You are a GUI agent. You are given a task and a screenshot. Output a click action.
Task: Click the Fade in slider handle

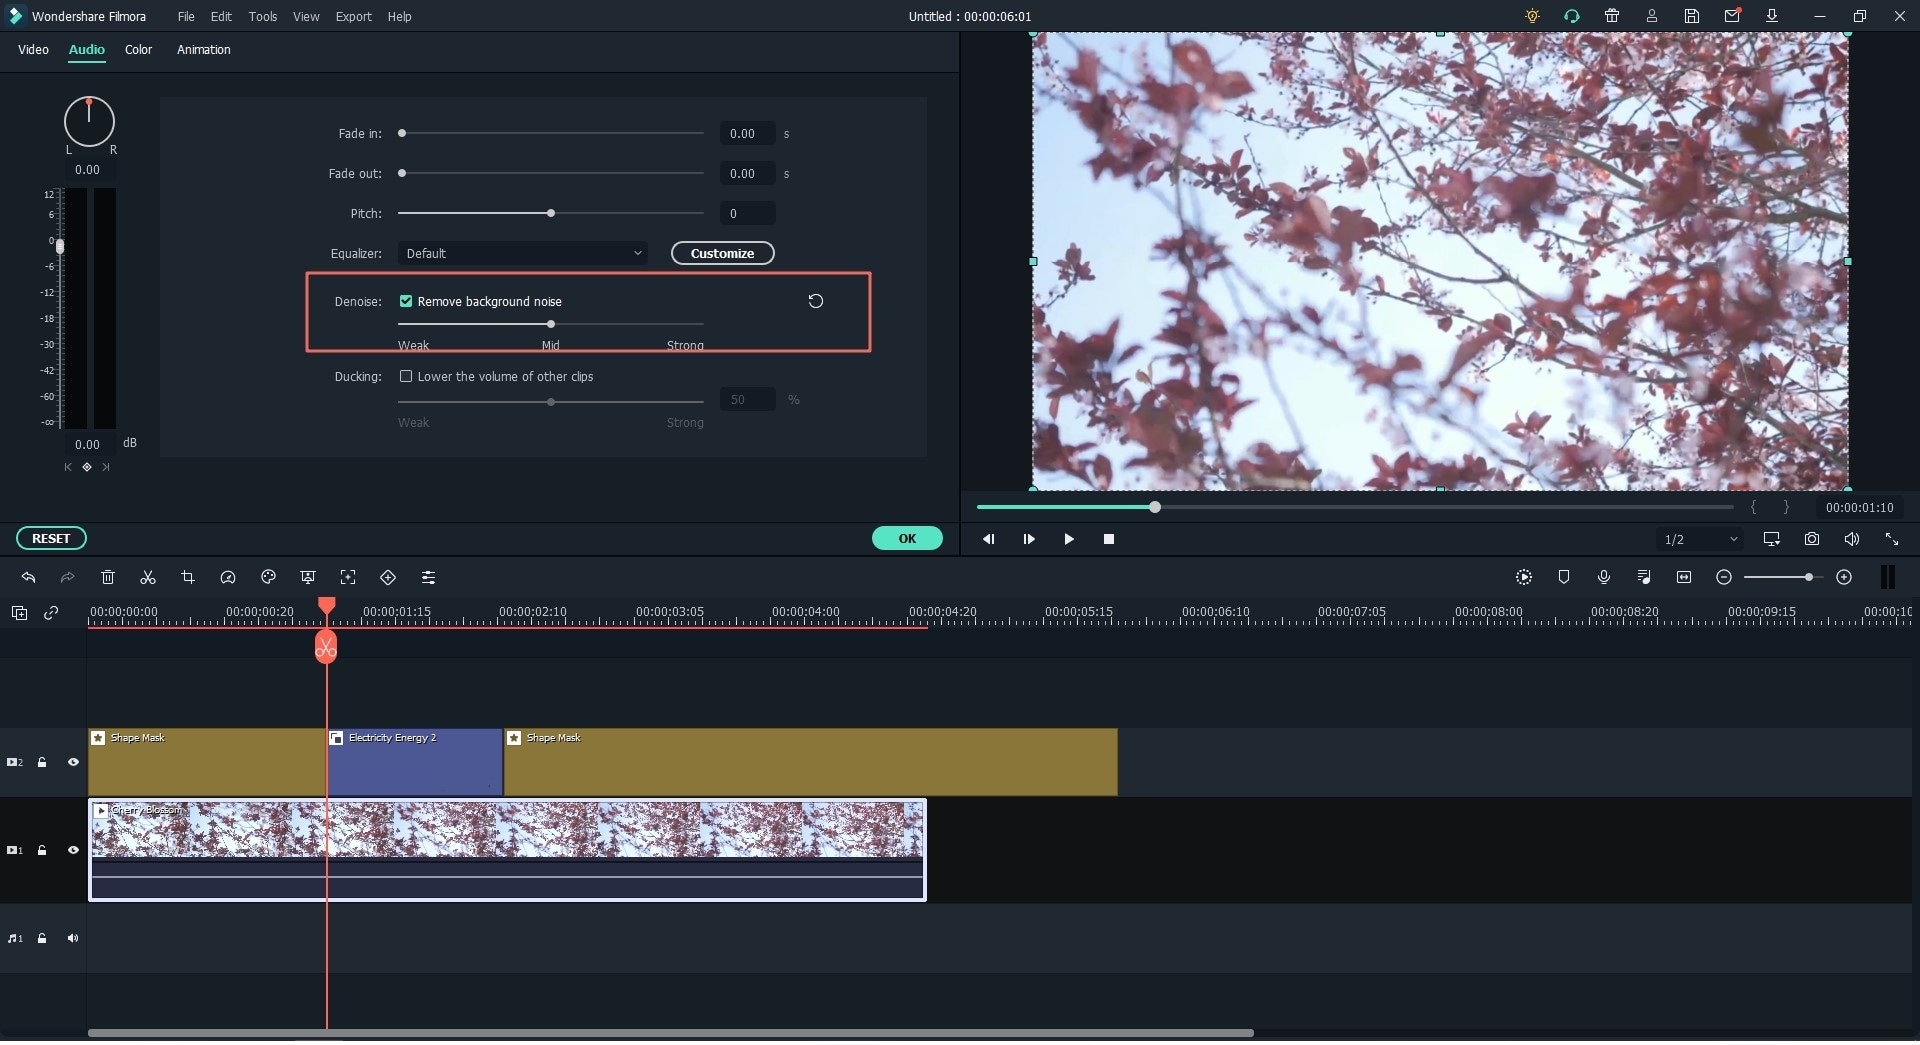pyautogui.click(x=402, y=133)
